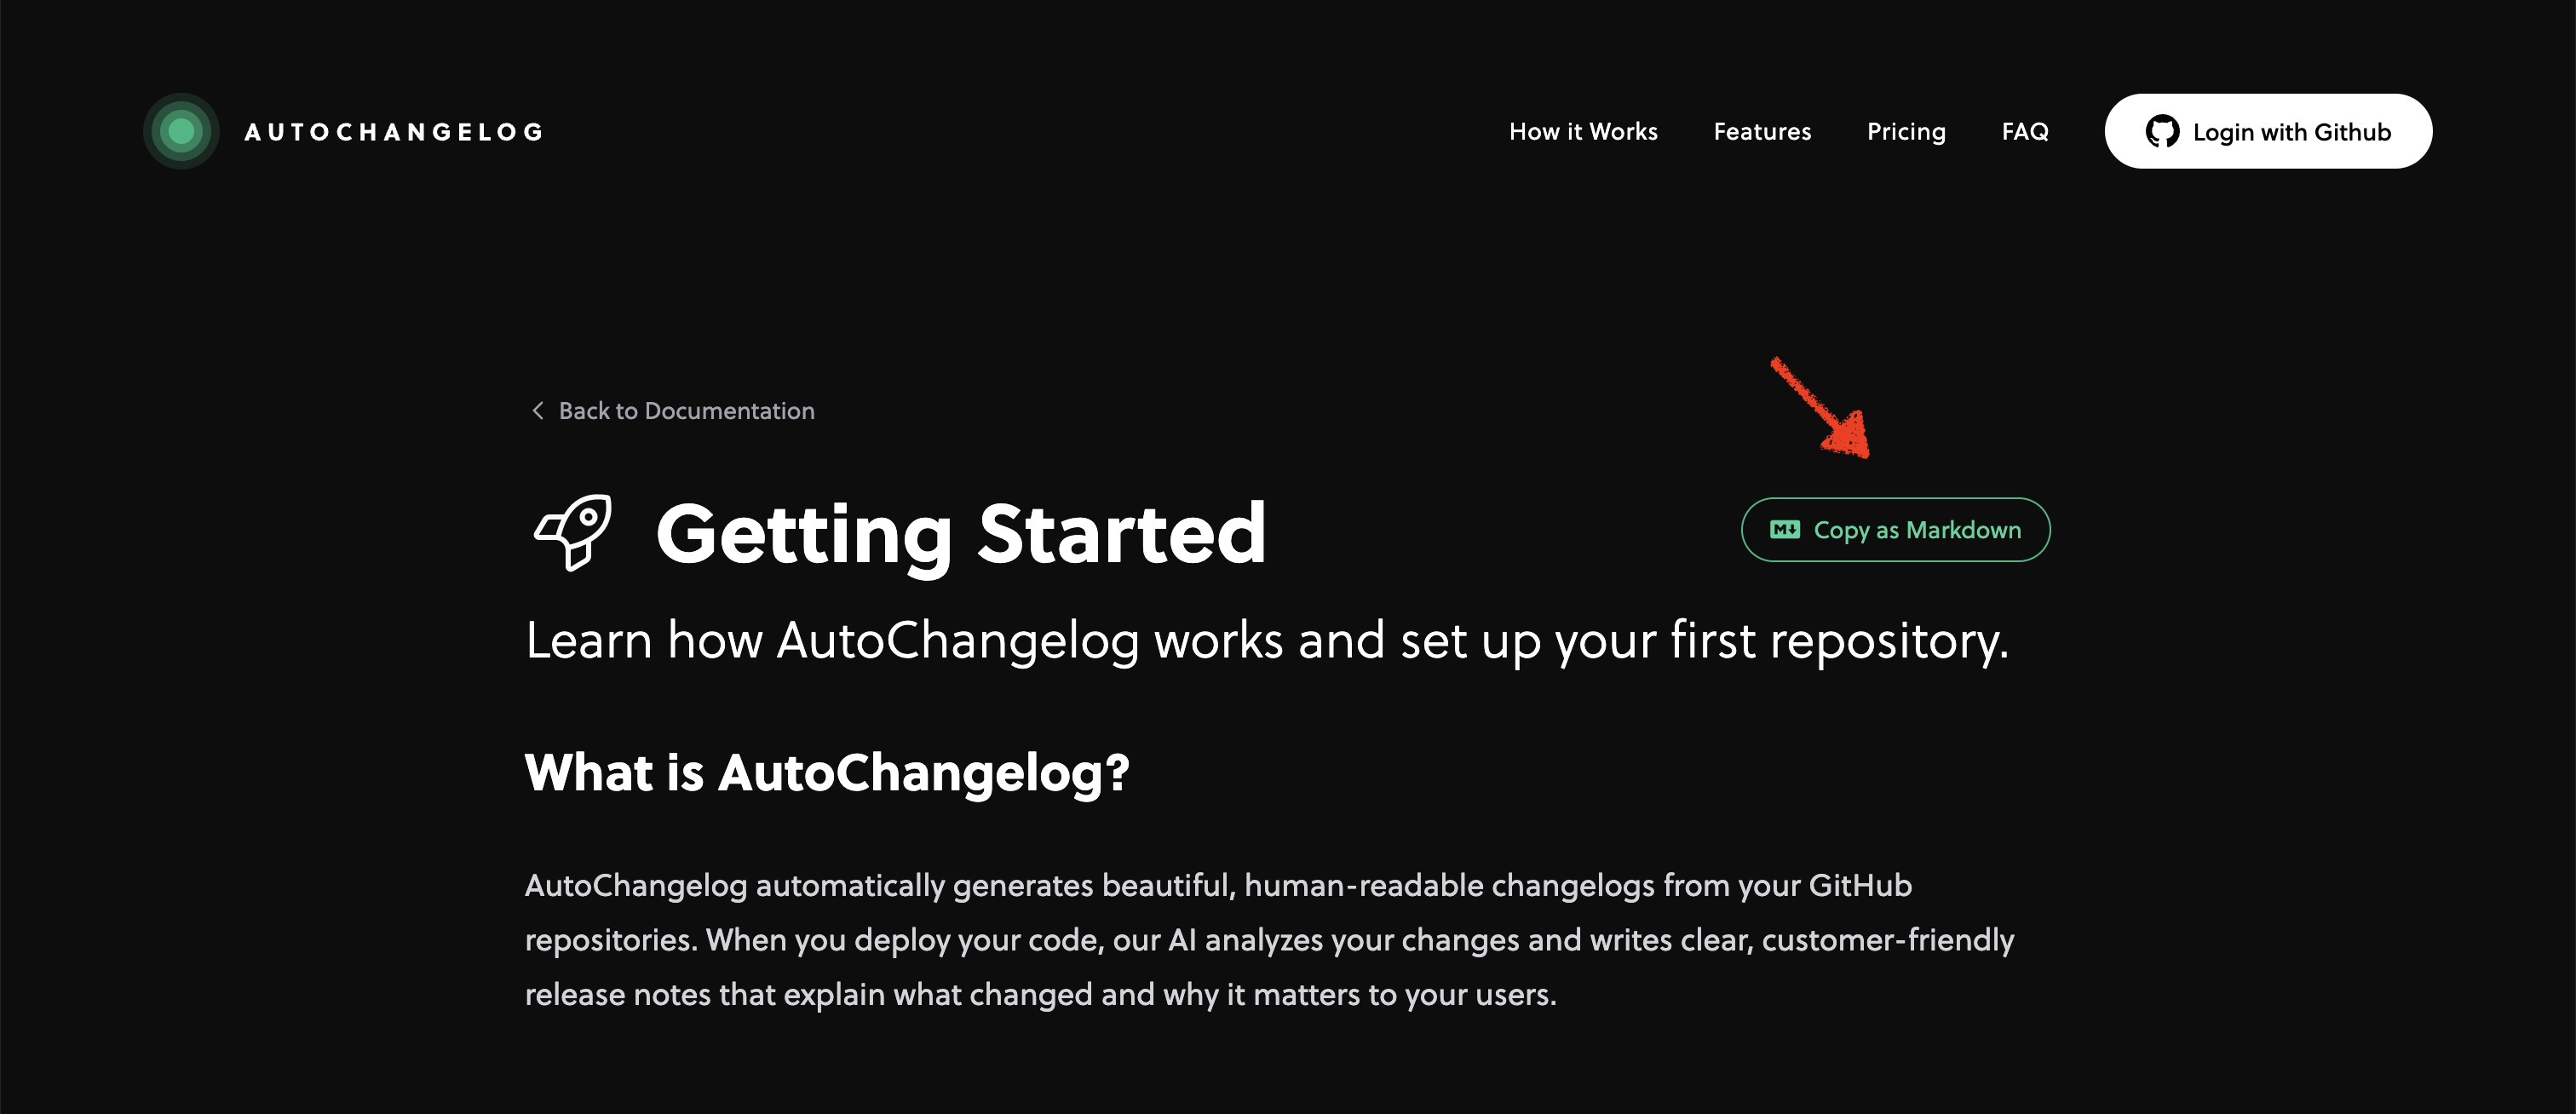Click the word 'GitHub' in the paragraph
Image resolution: width=2576 pixels, height=1114 pixels.
point(1860,886)
